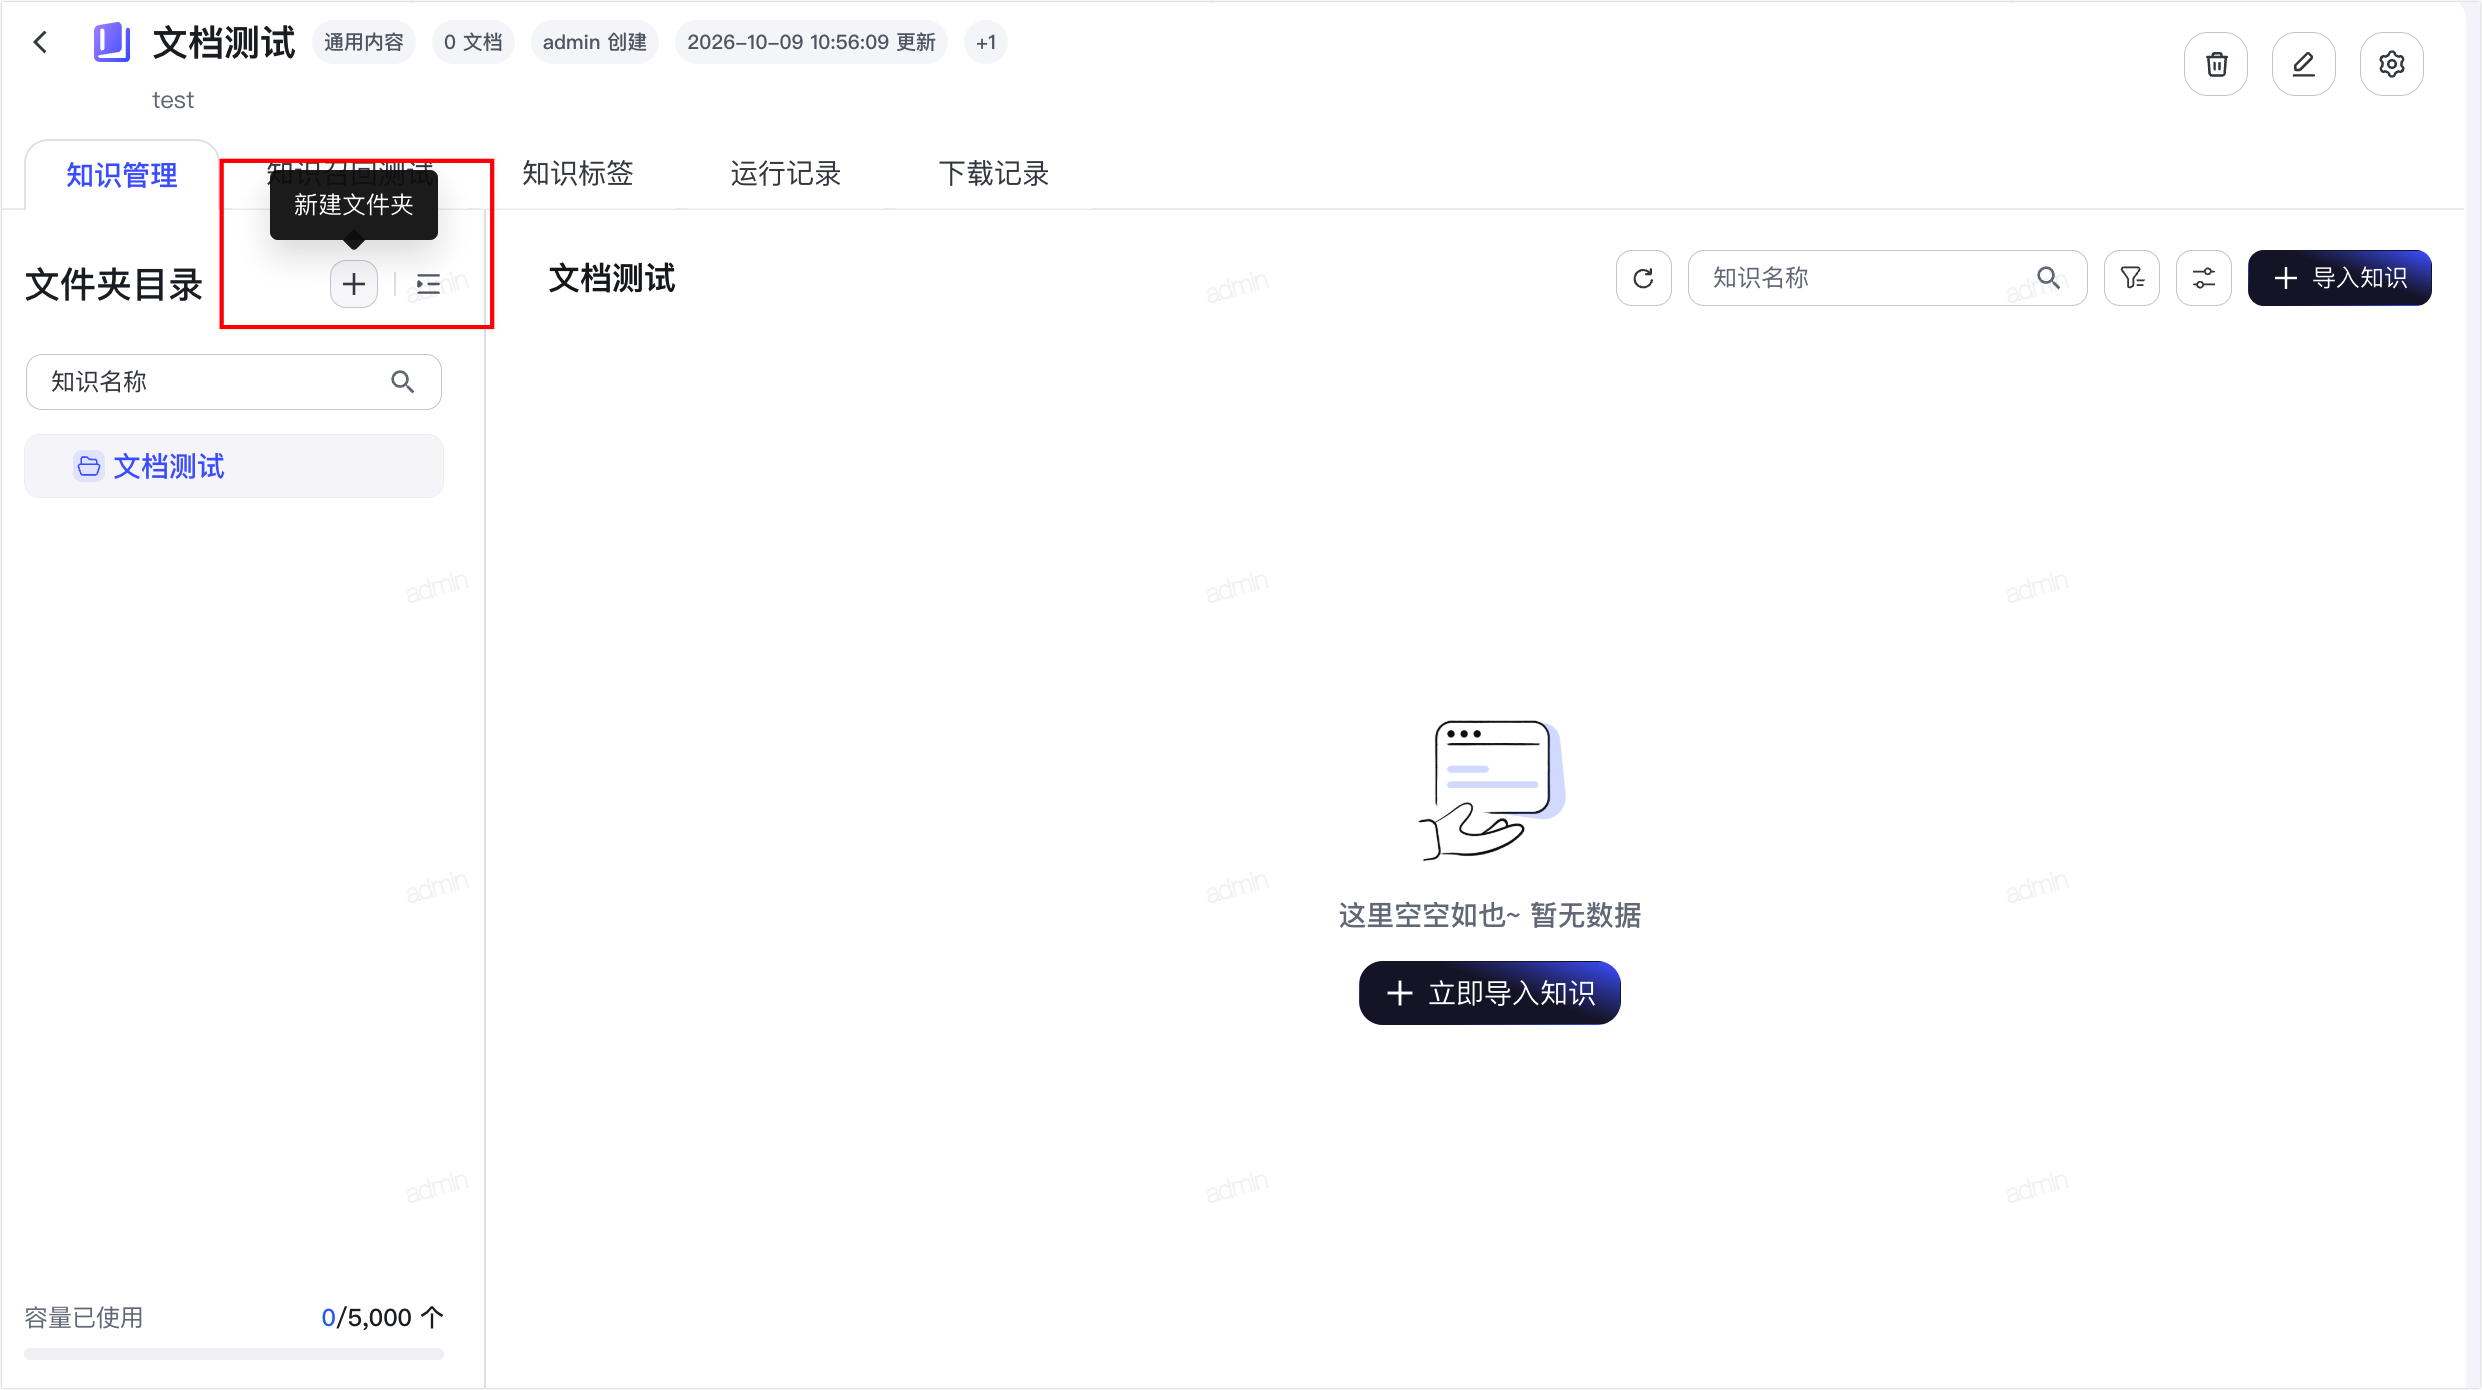Edit knowledge base info with the pencil icon

point(2304,64)
